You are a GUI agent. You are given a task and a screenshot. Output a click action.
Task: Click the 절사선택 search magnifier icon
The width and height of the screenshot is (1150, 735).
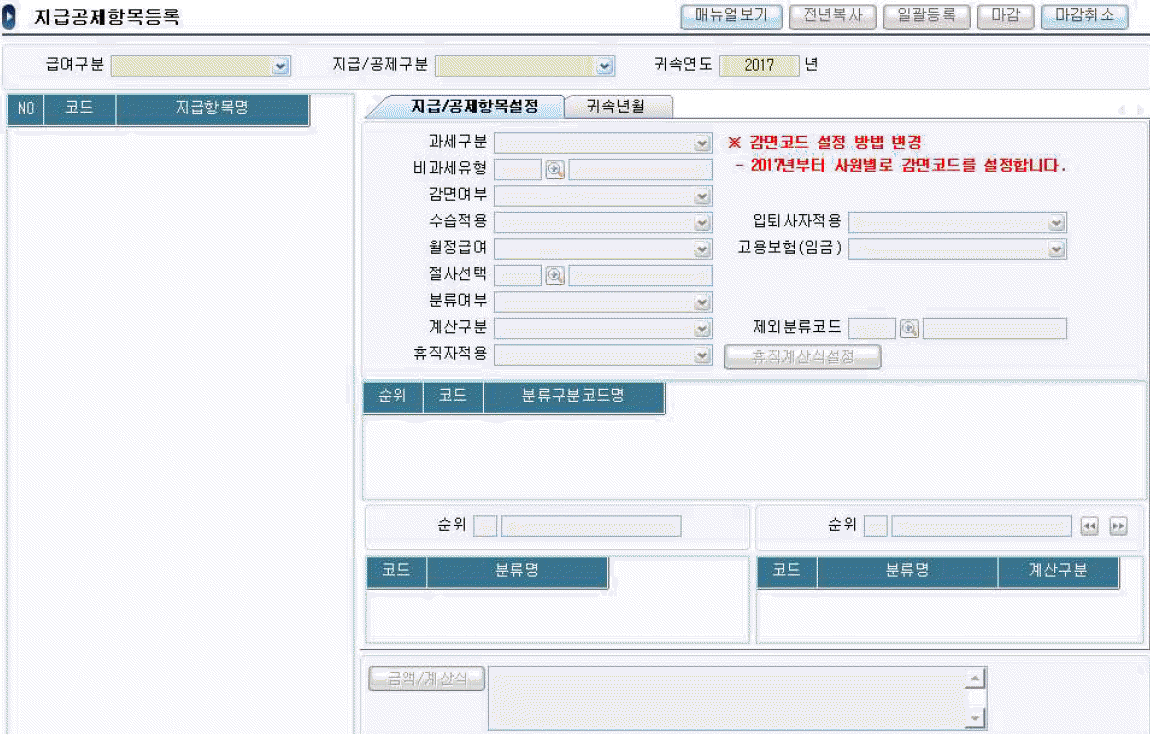pyautogui.click(x=555, y=276)
